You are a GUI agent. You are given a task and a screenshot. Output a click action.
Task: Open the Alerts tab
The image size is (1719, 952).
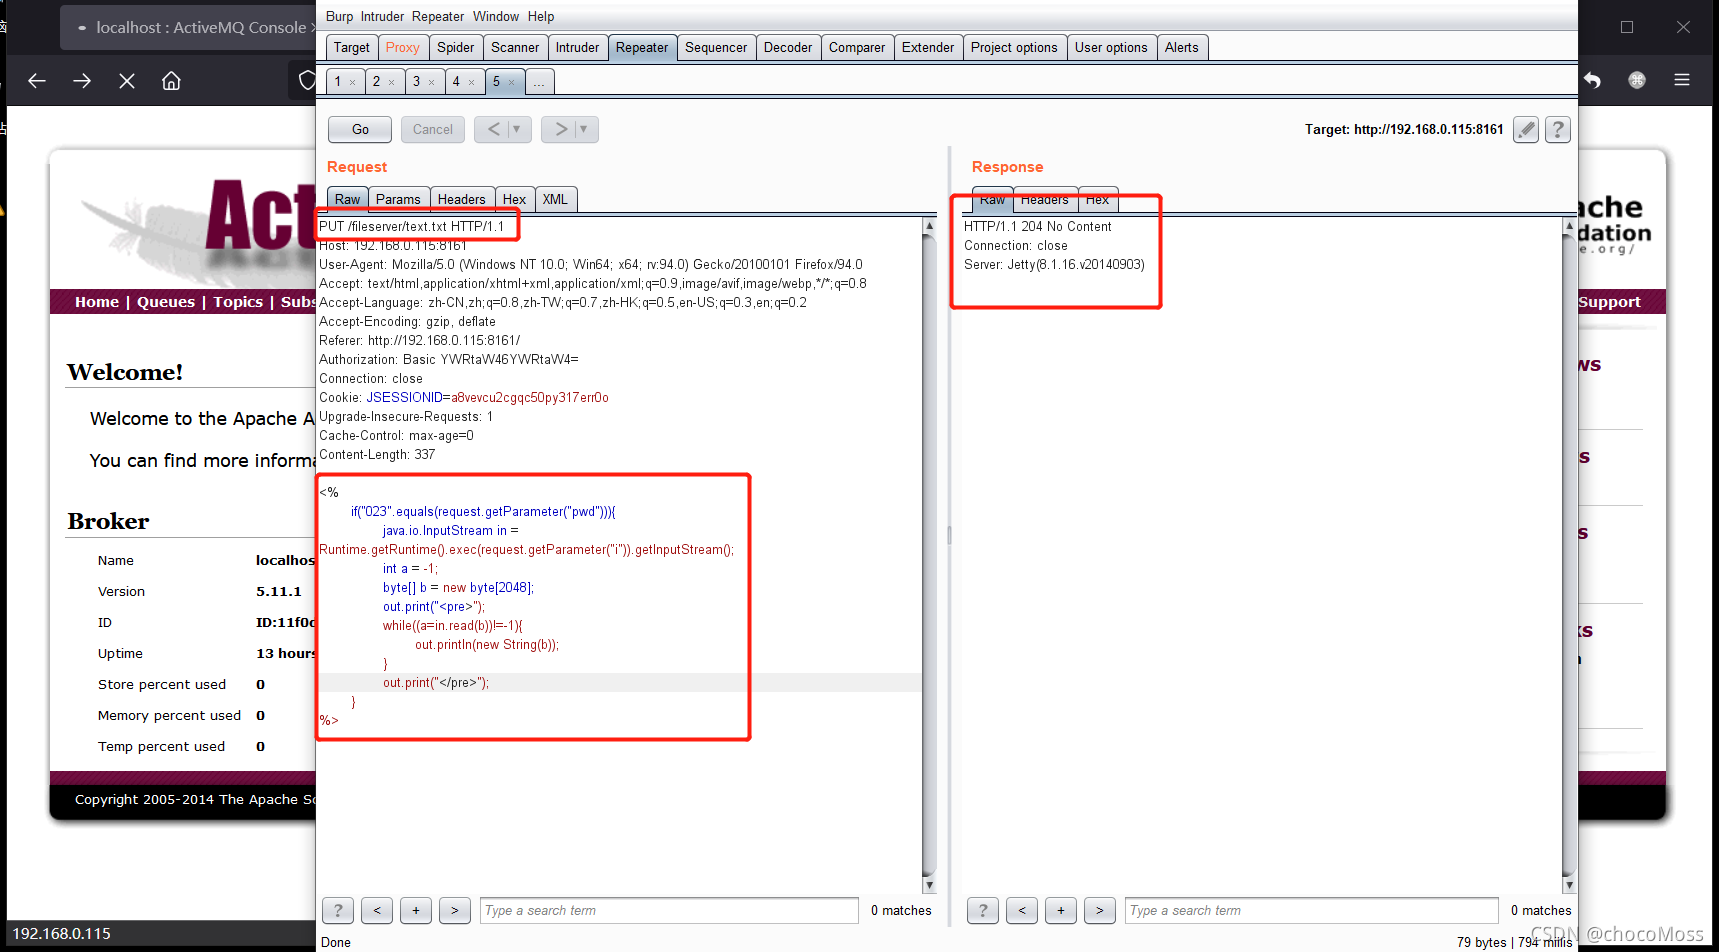pos(1181,47)
